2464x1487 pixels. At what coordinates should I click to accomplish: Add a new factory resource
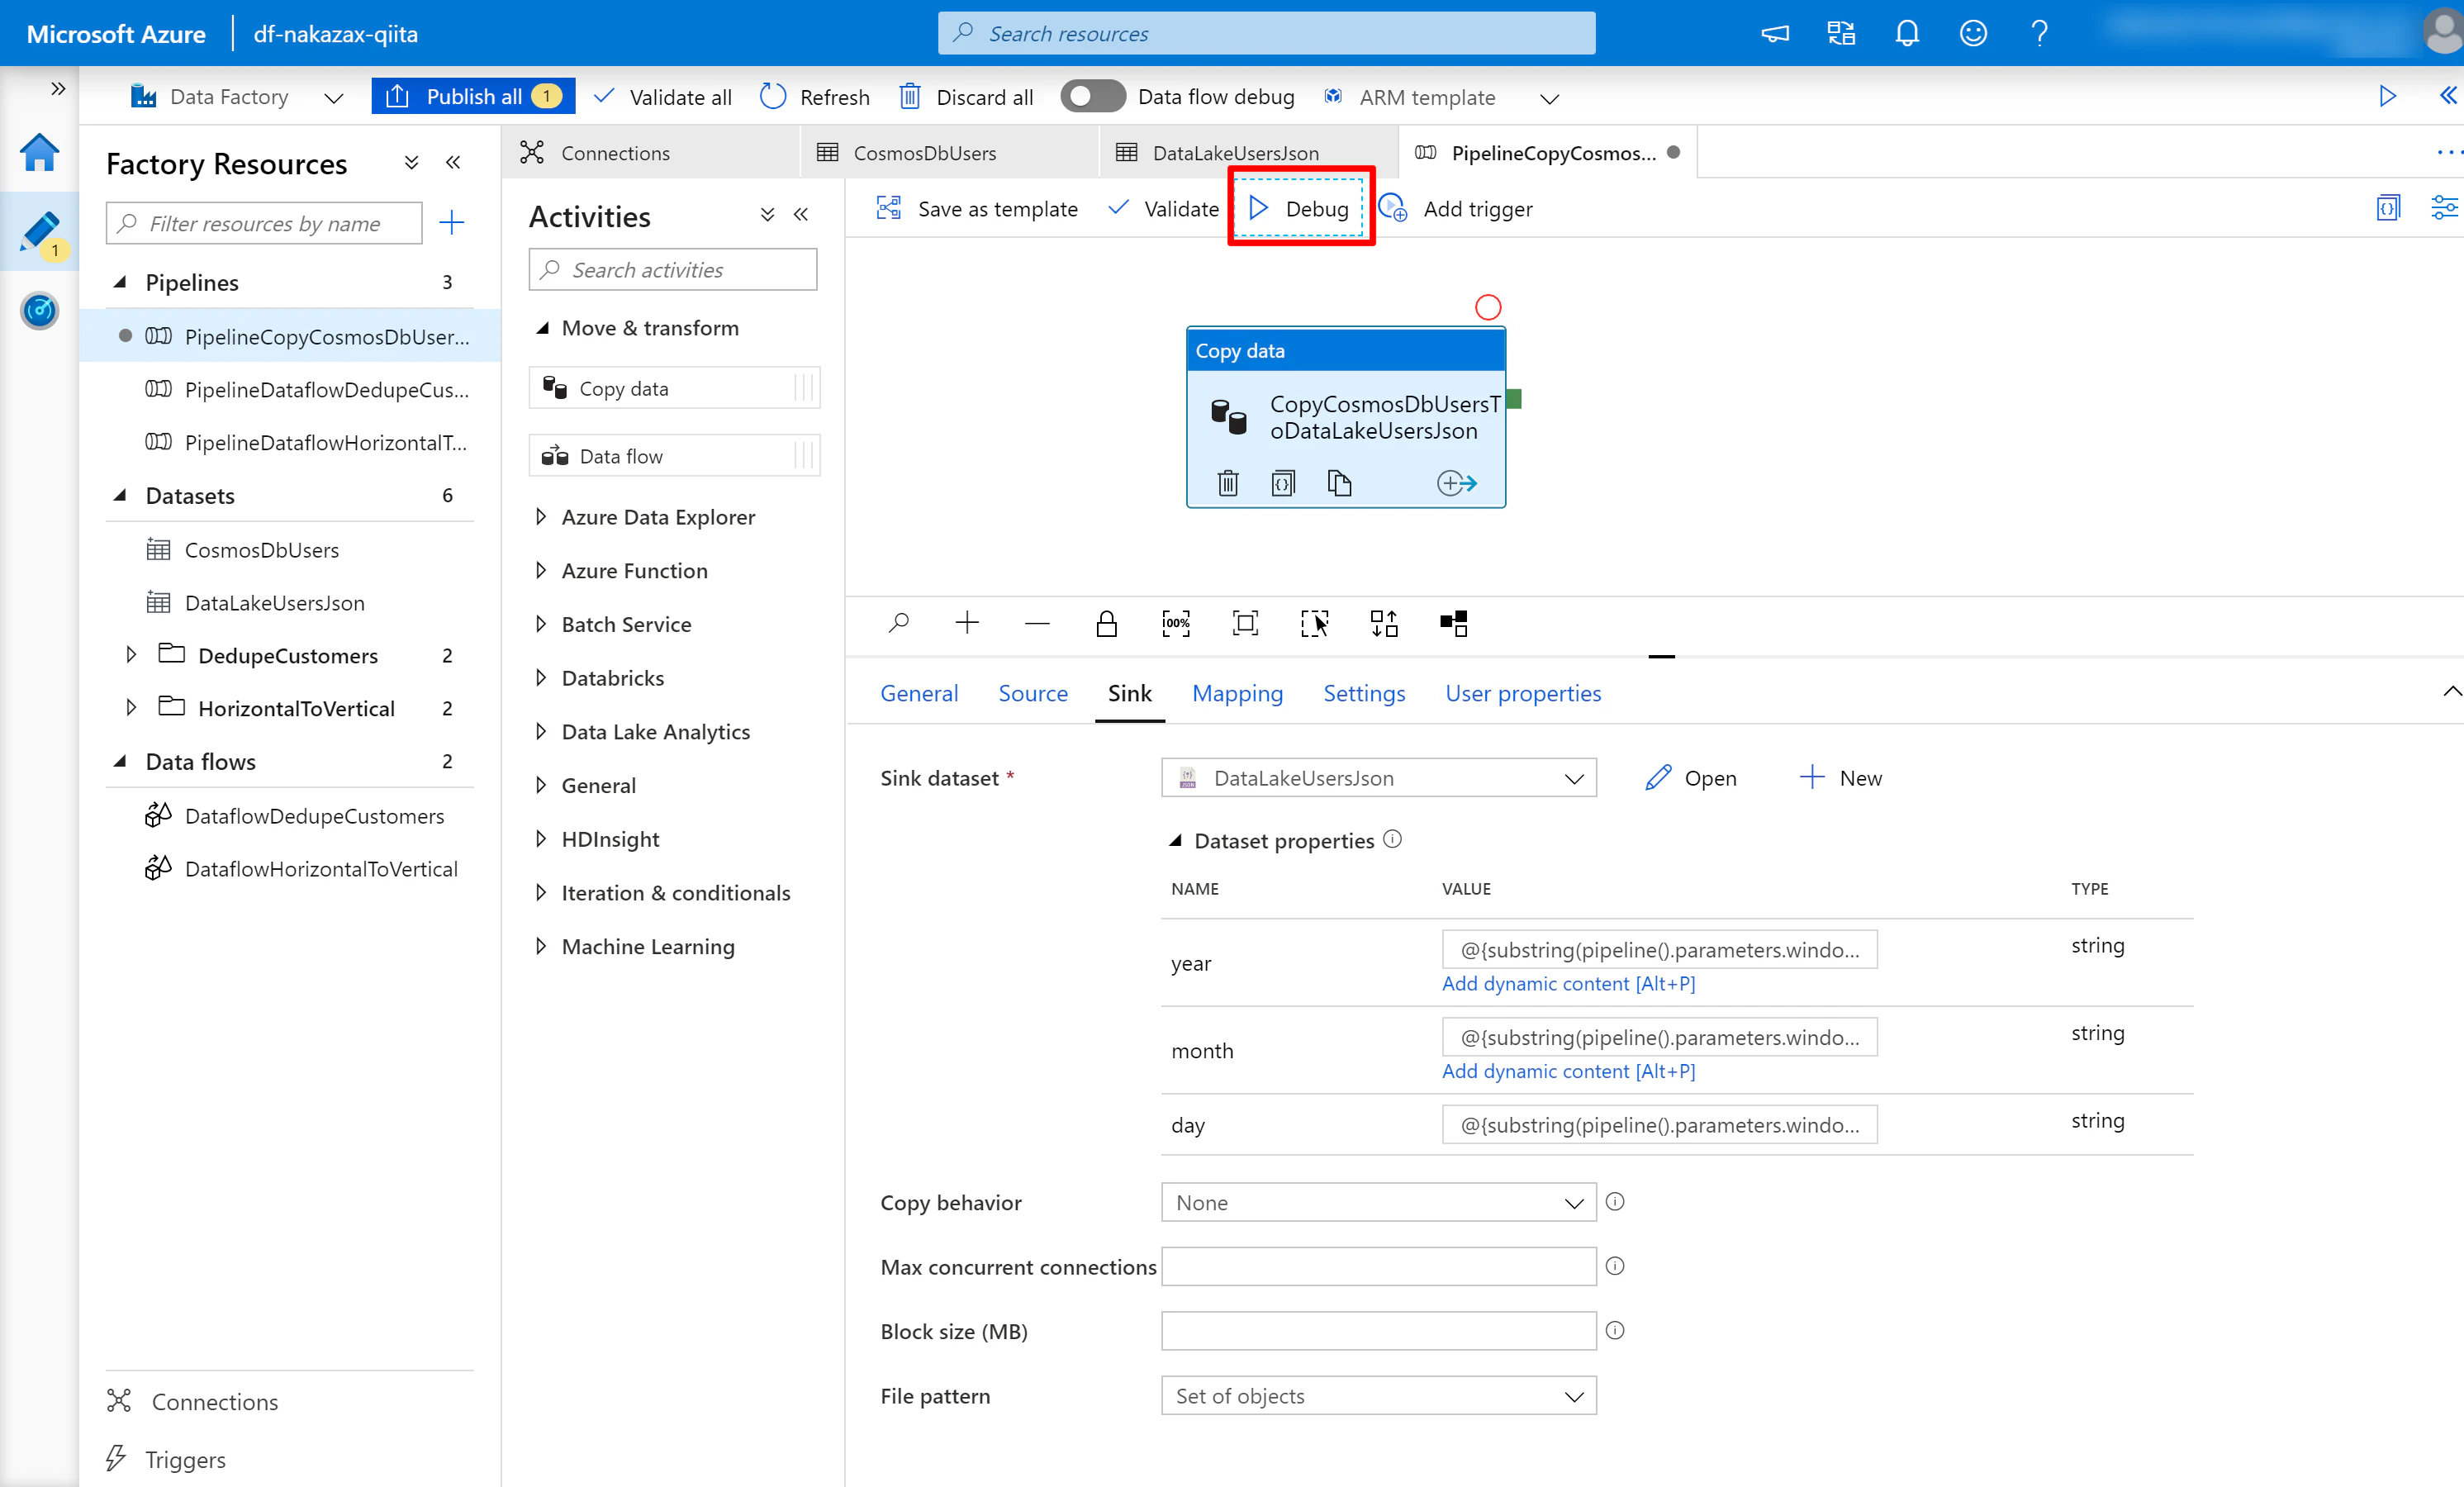click(x=452, y=222)
